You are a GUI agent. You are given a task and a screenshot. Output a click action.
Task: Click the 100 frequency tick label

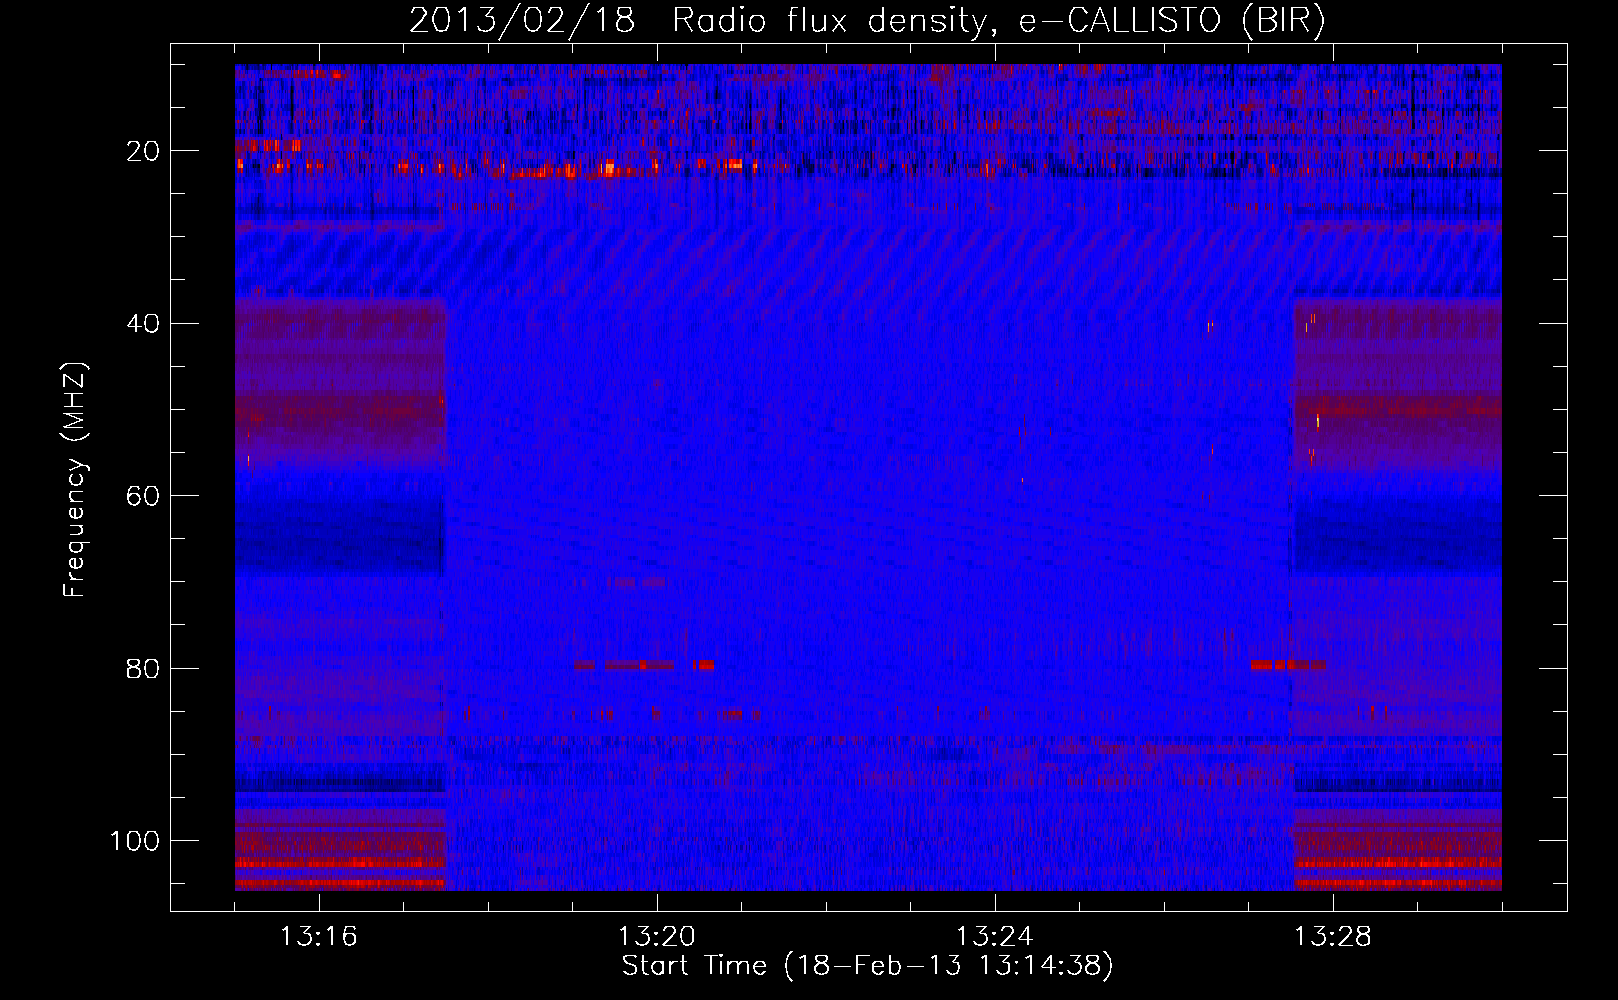(x=135, y=842)
